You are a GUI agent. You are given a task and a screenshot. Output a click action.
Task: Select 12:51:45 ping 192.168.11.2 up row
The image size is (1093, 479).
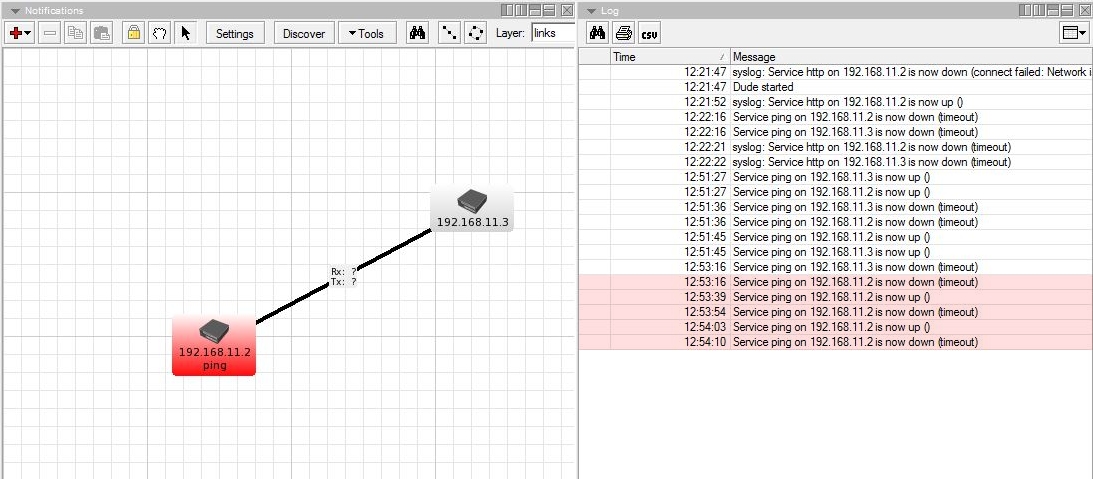click(836, 237)
